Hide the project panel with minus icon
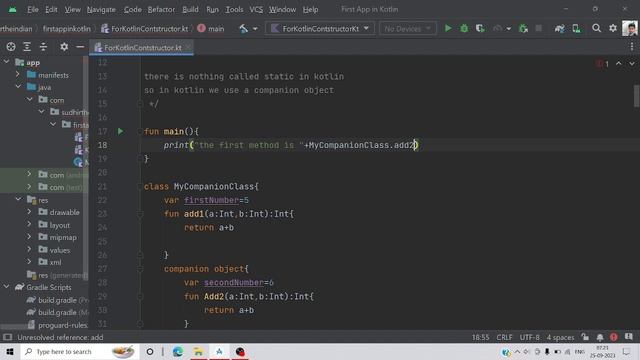Image resolution: width=640 pixels, height=360 pixels. coord(80,47)
